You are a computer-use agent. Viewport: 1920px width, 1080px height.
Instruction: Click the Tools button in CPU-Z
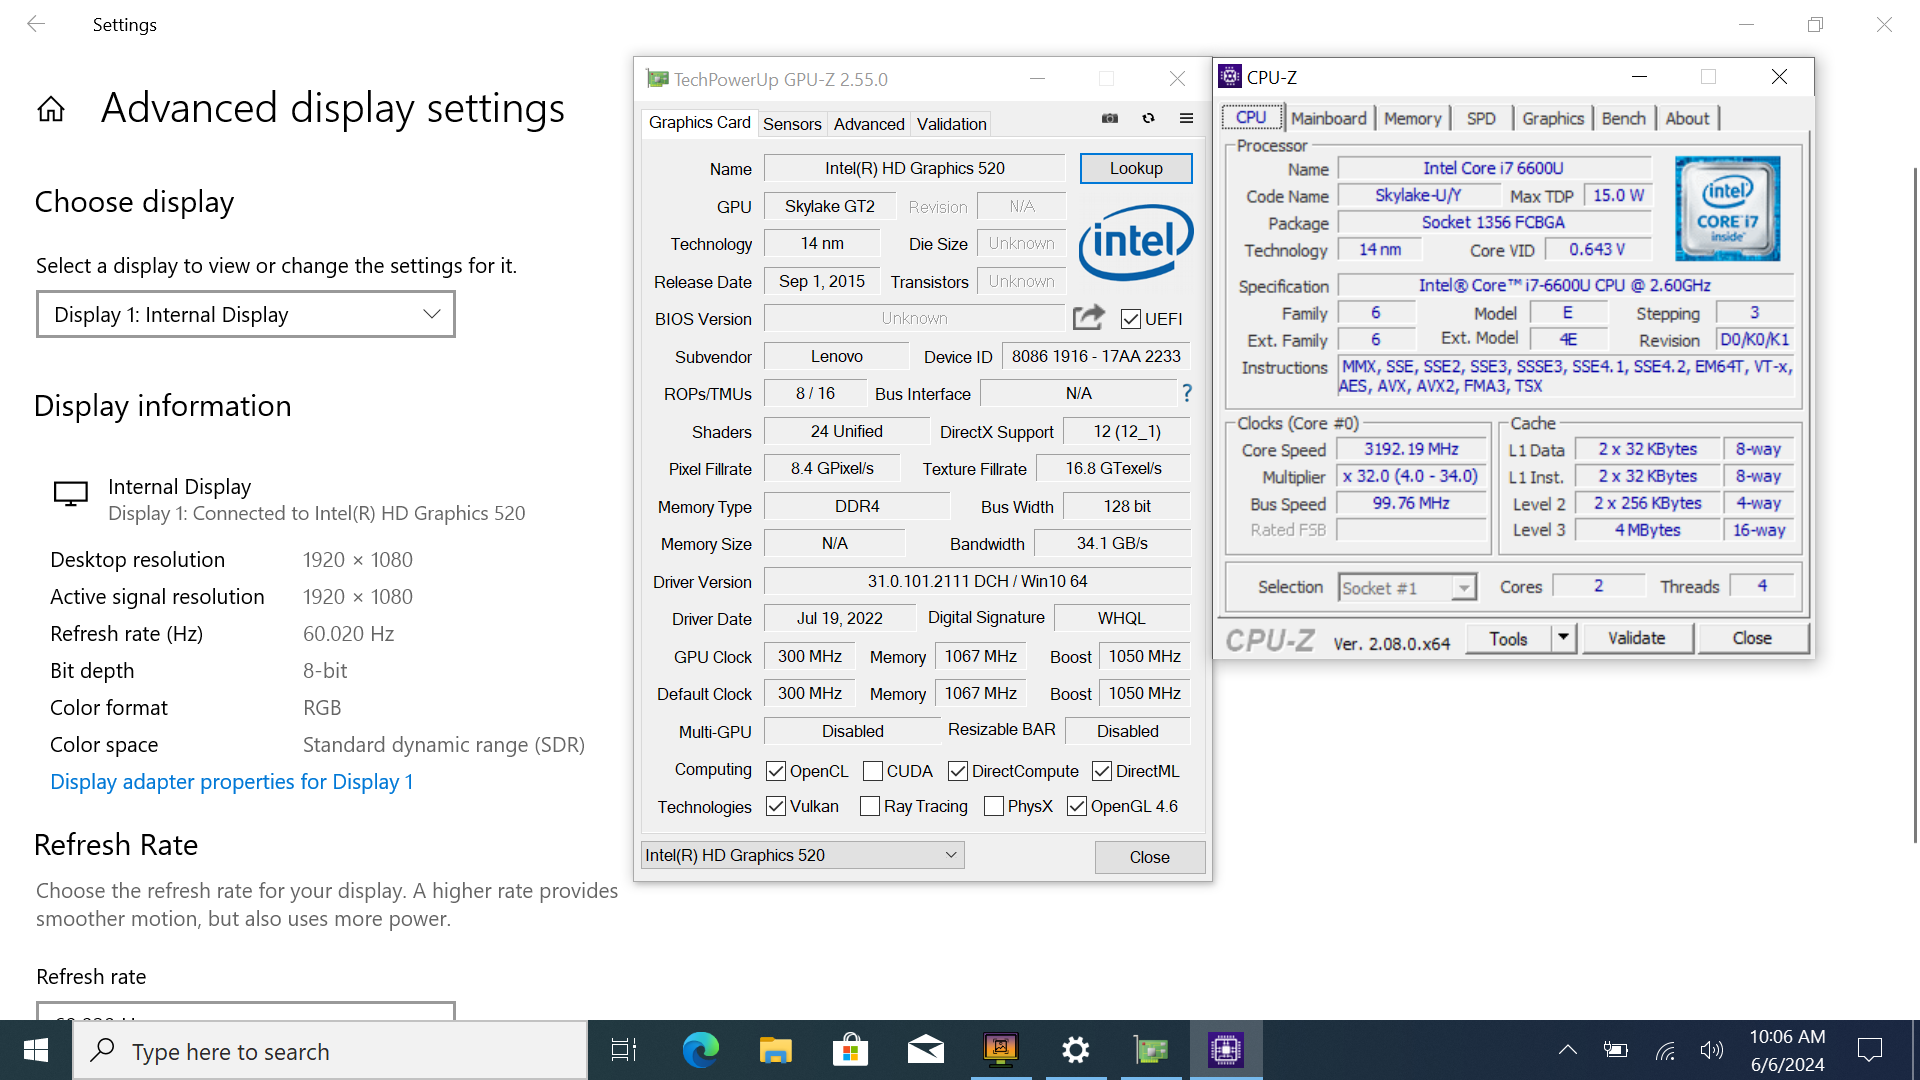click(1508, 638)
